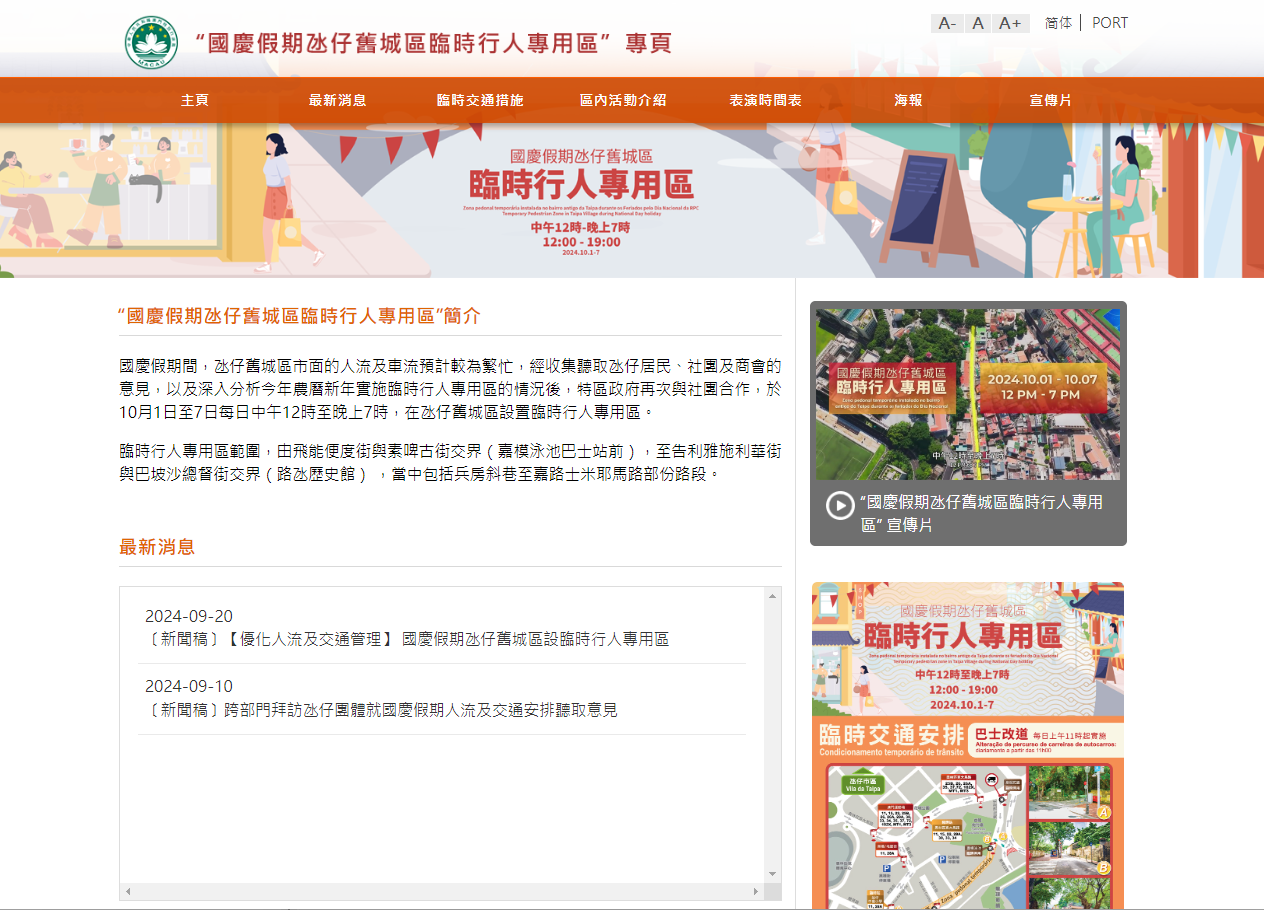1264x910 pixels.
Task: Open 臨時交通措施 menu item
Action: 480,100
